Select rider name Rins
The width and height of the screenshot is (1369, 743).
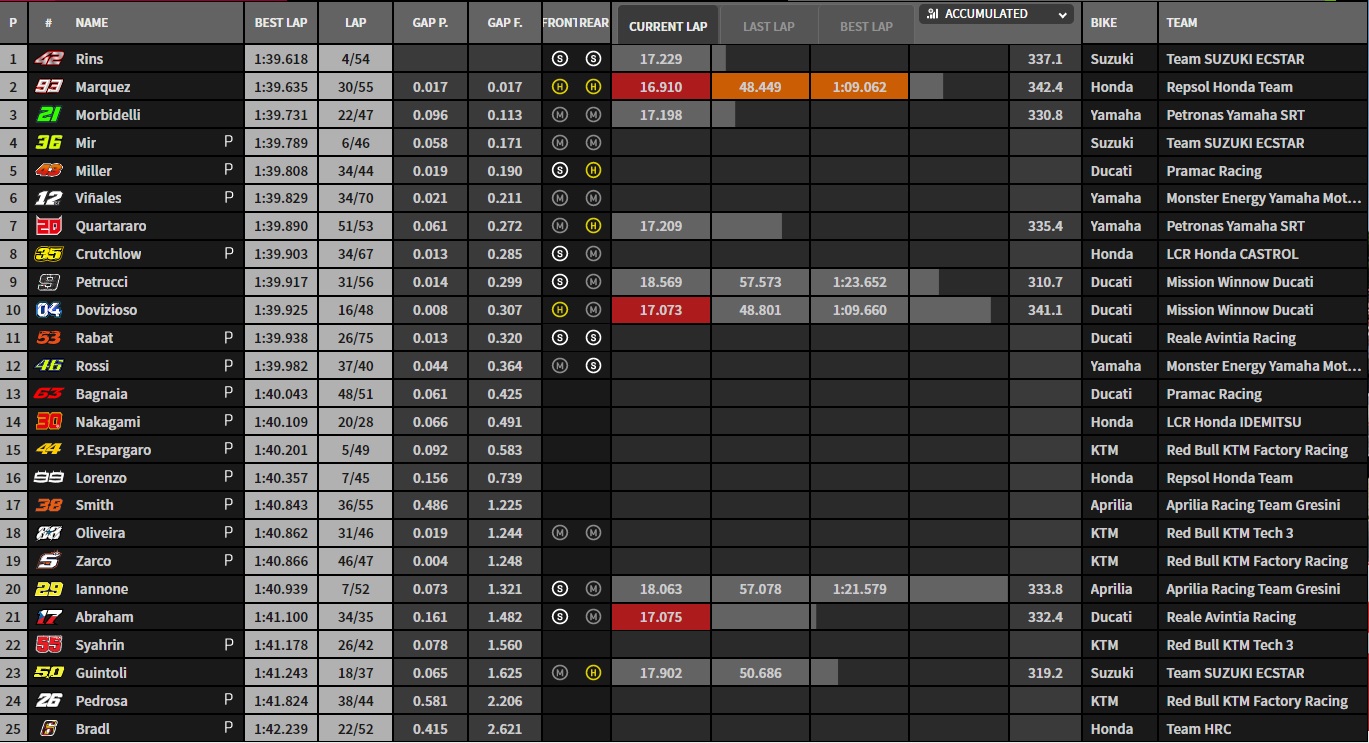click(90, 59)
